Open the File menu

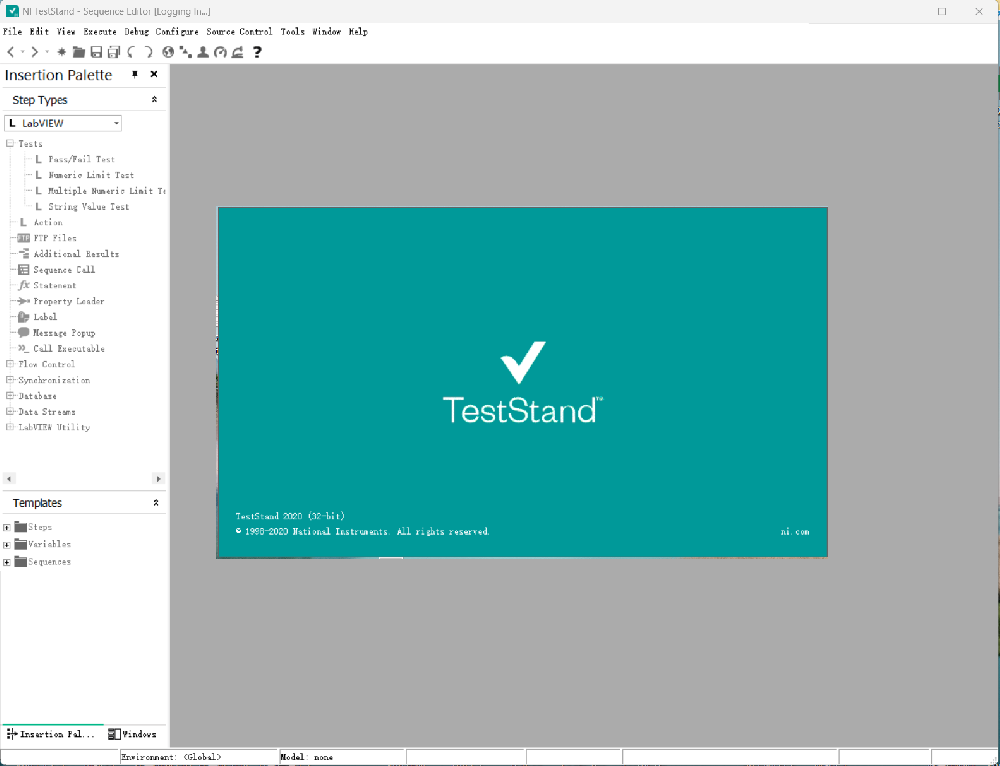tap(12, 31)
